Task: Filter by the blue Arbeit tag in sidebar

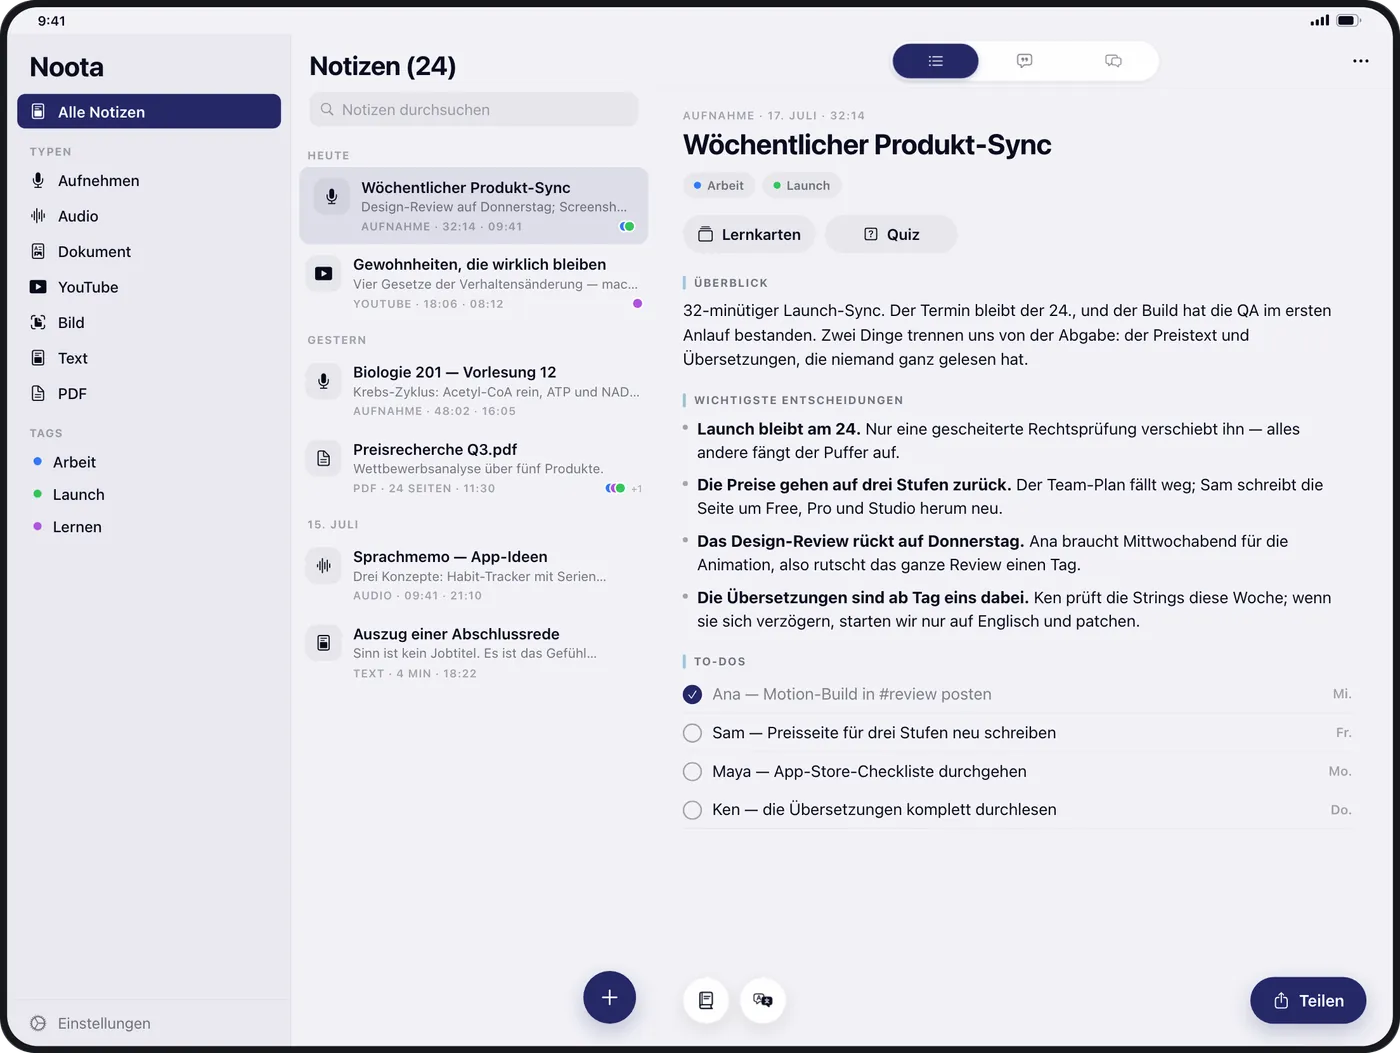Action: click(x=149, y=462)
